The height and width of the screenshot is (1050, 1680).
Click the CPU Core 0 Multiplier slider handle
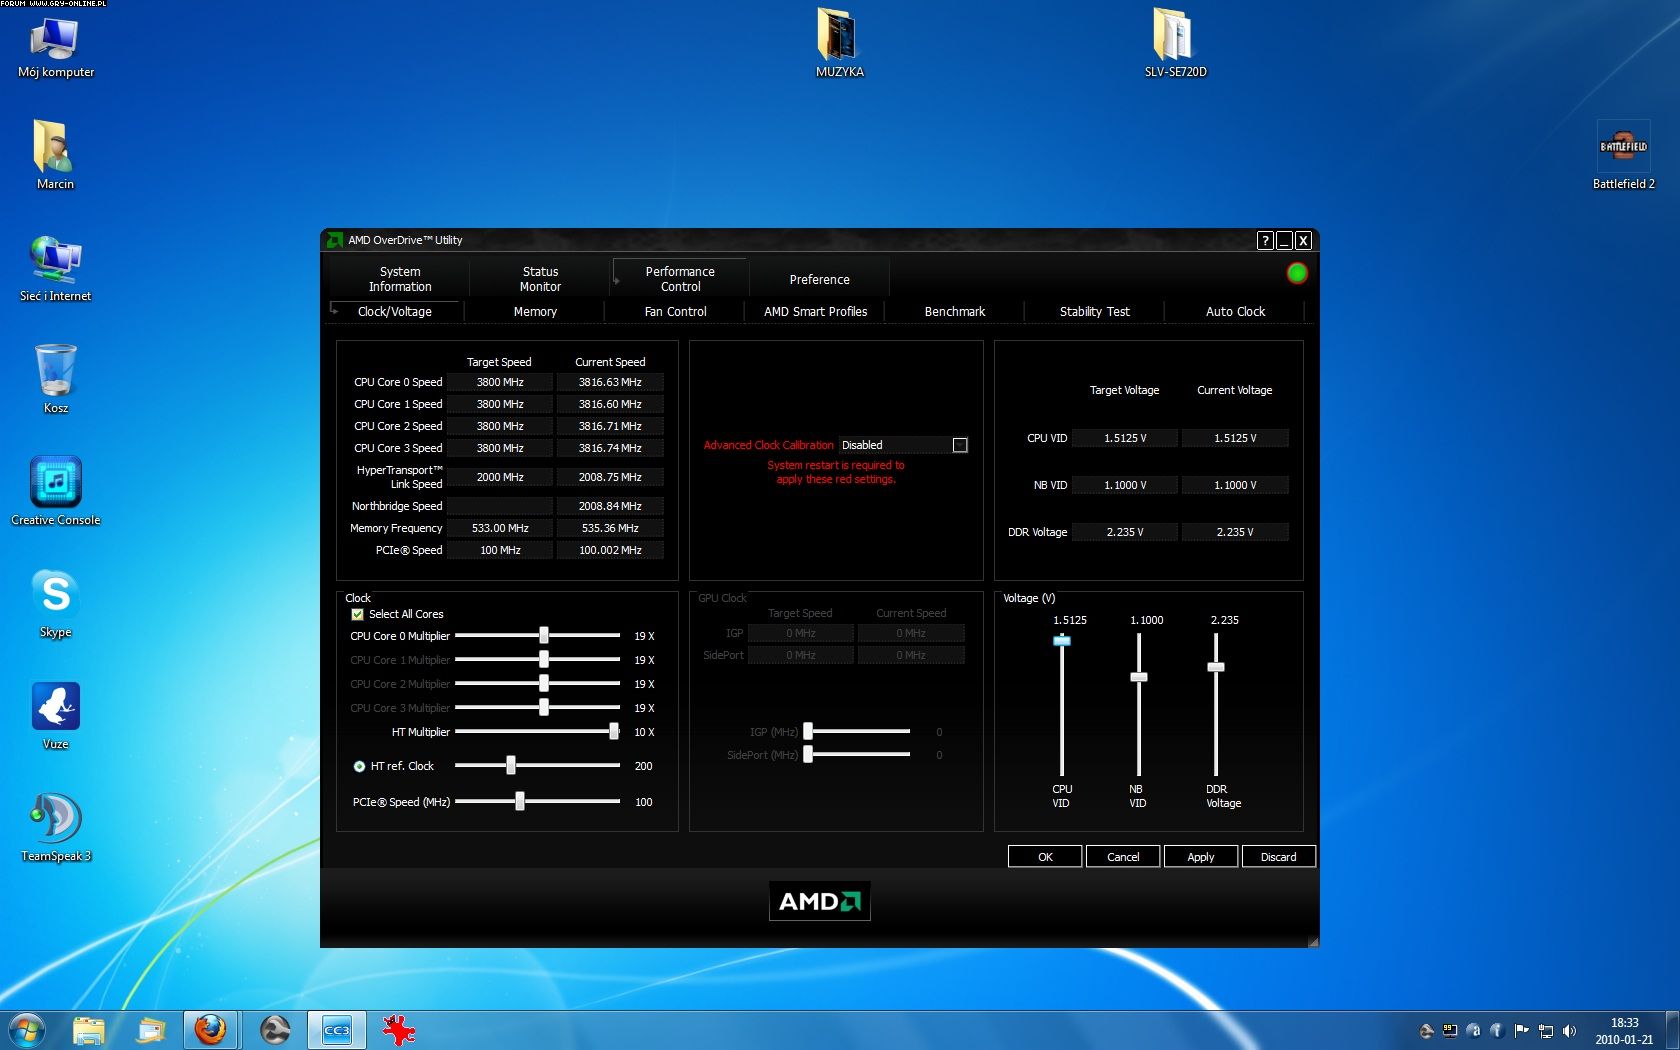pyautogui.click(x=544, y=635)
